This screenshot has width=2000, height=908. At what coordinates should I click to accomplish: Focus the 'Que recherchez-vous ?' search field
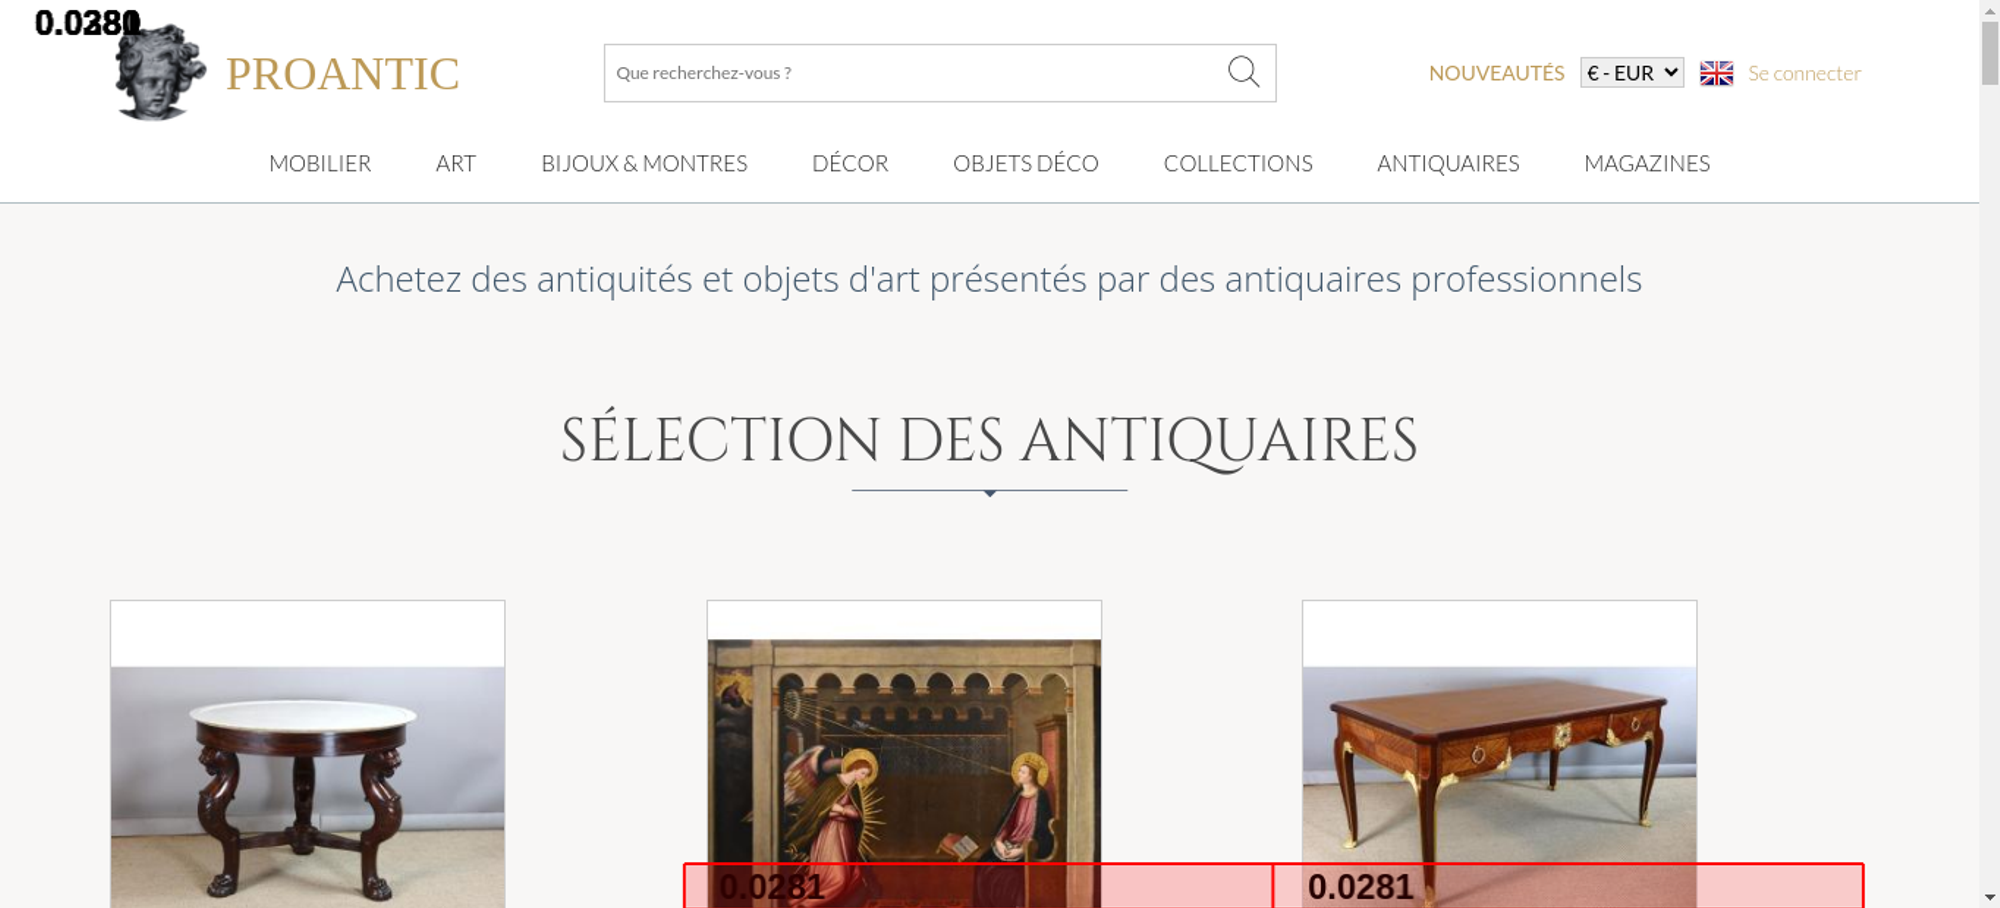[910, 73]
